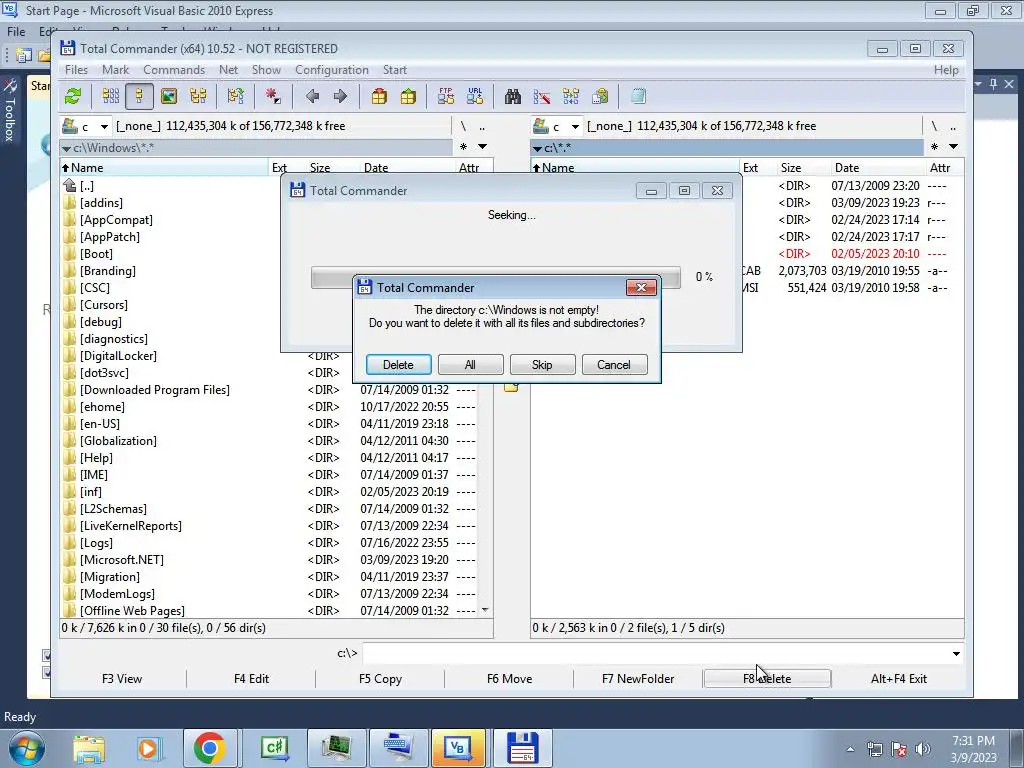Screen dimensions: 1024x768
Task: Sort right panel by Date column header
Action: tap(878, 168)
